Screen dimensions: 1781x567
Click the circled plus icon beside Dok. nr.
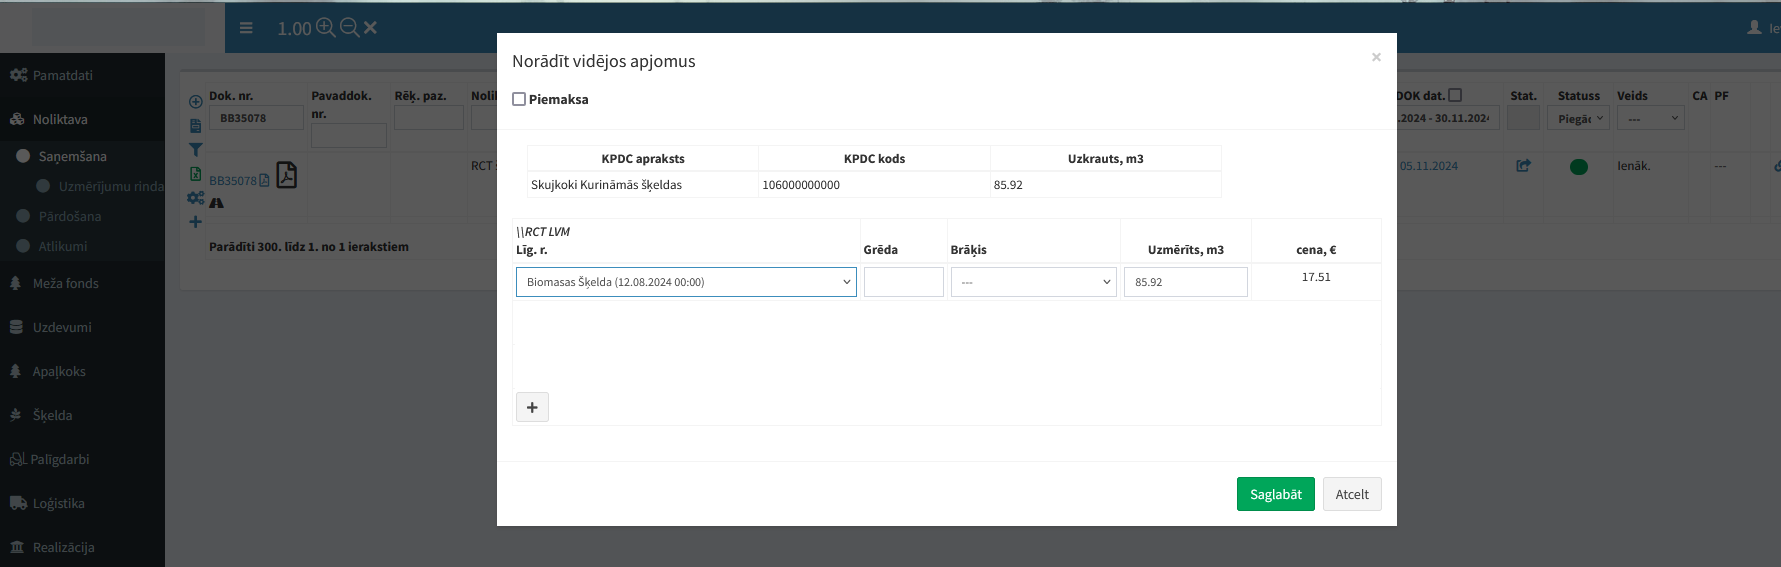(195, 101)
